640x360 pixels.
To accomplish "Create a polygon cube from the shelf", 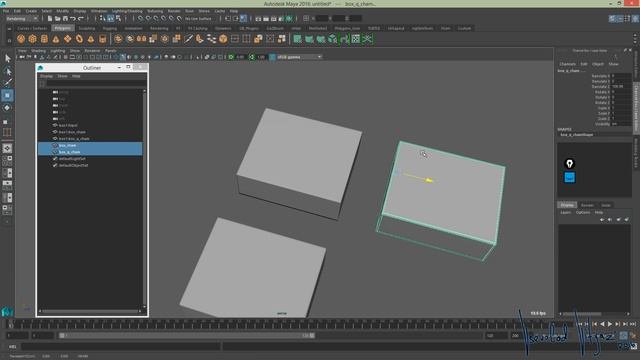I will (x=33, y=39).
